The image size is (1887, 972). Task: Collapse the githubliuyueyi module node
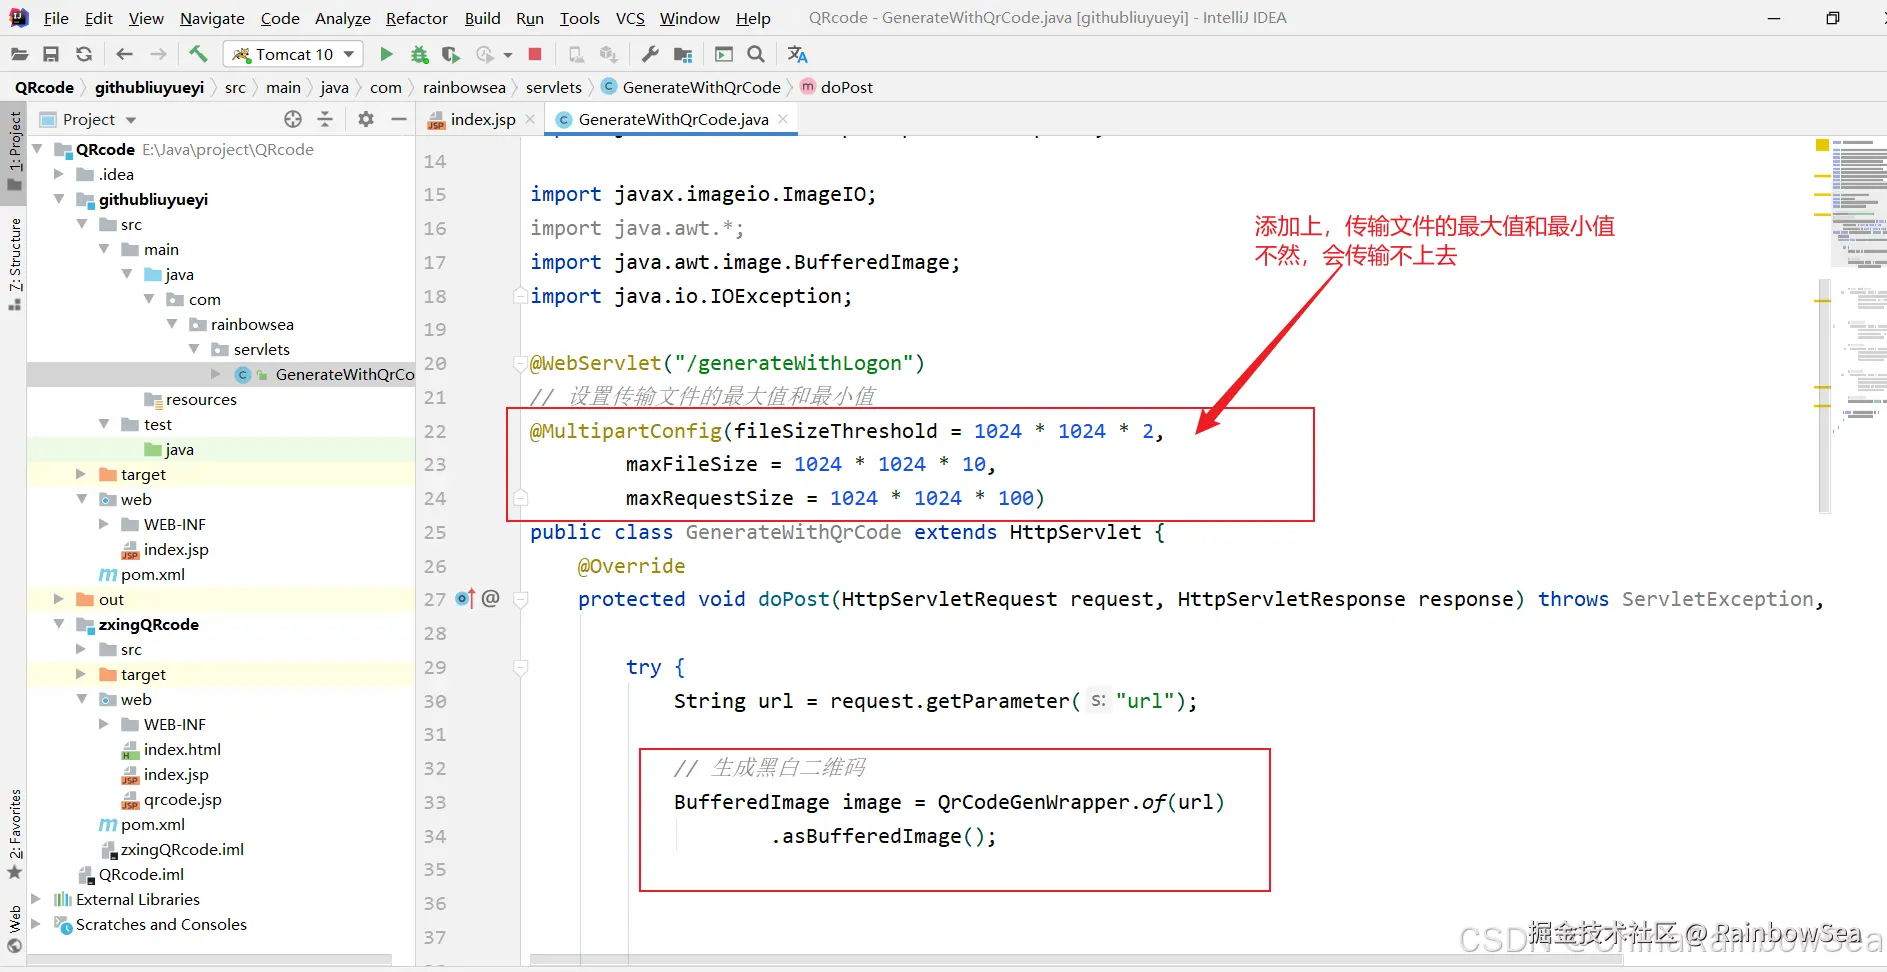[x=59, y=199]
